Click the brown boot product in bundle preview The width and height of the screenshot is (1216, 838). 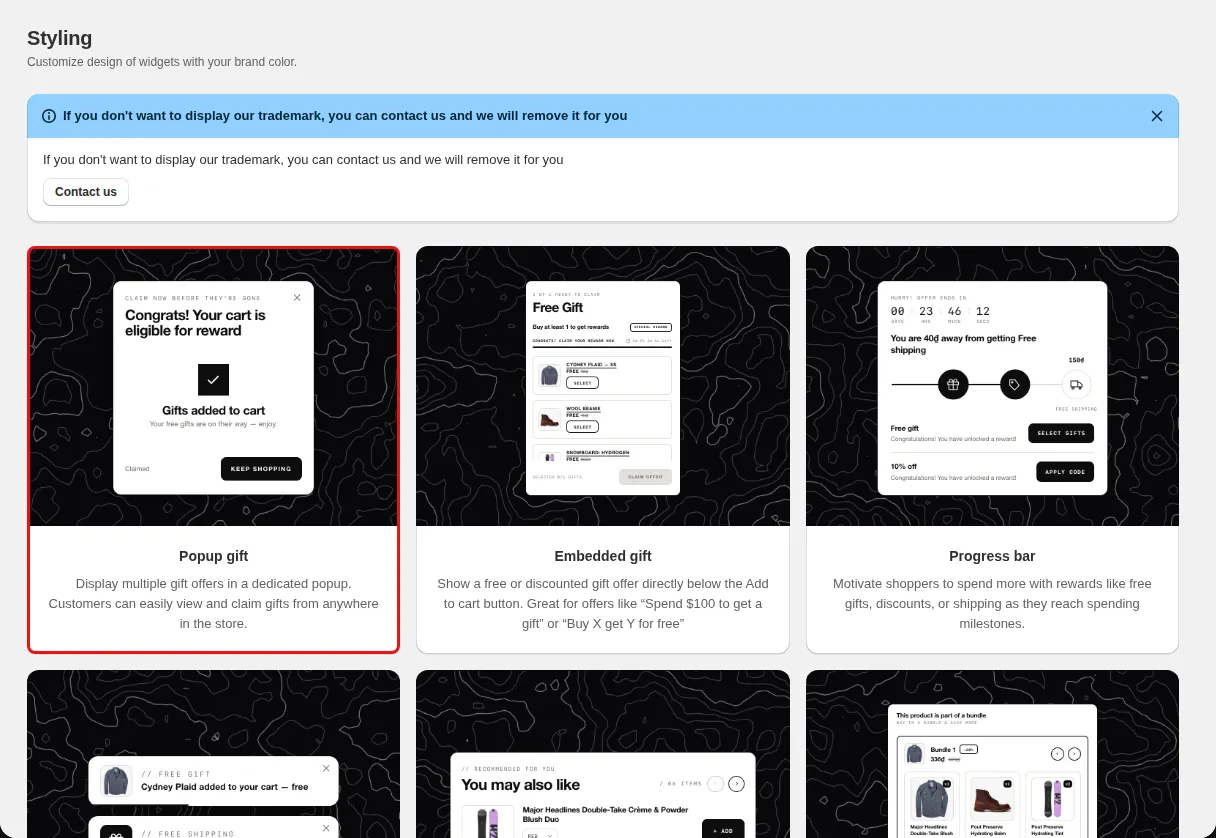(x=993, y=800)
